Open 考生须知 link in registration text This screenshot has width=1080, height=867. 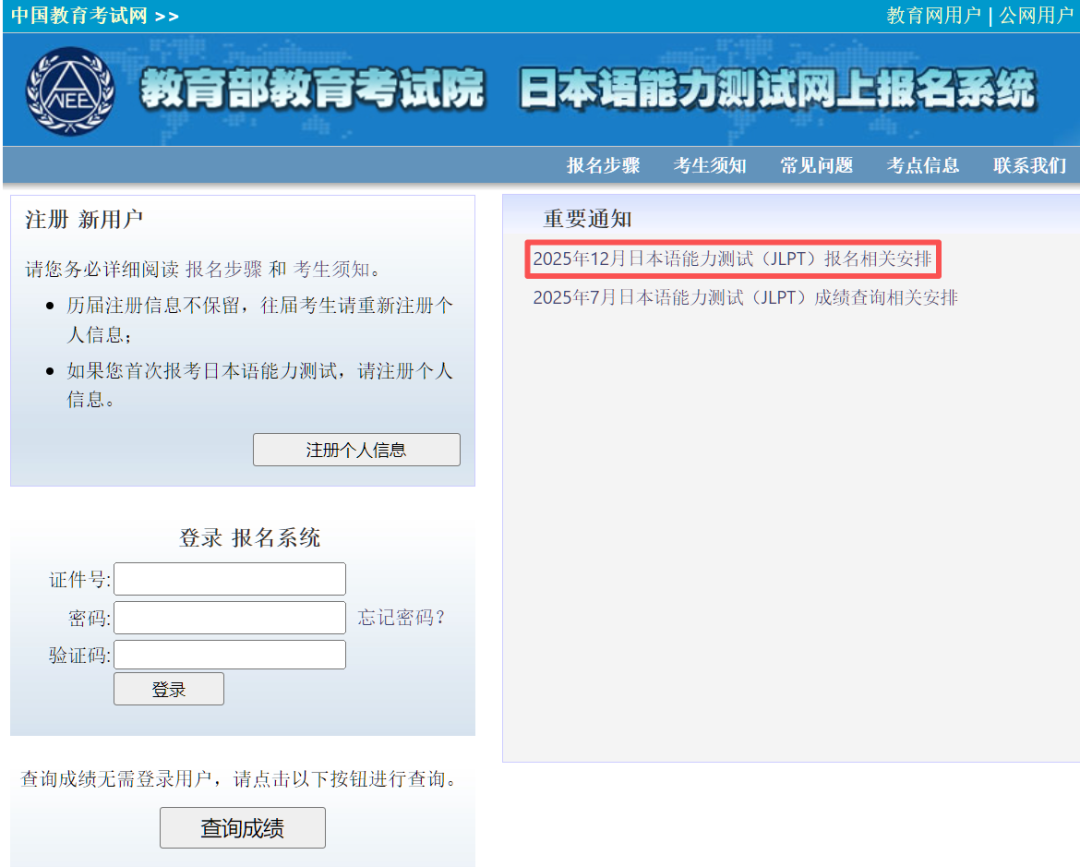[331, 269]
